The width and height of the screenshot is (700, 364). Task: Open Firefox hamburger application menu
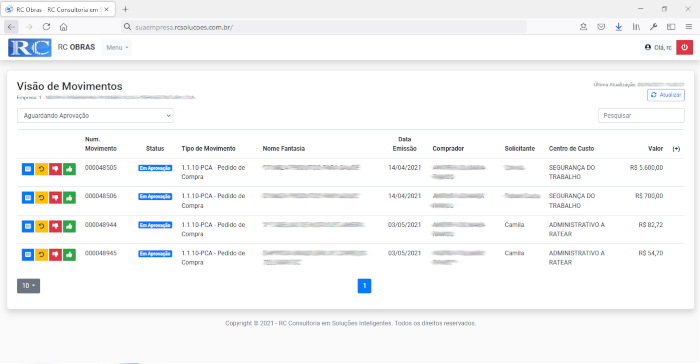coord(689,27)
